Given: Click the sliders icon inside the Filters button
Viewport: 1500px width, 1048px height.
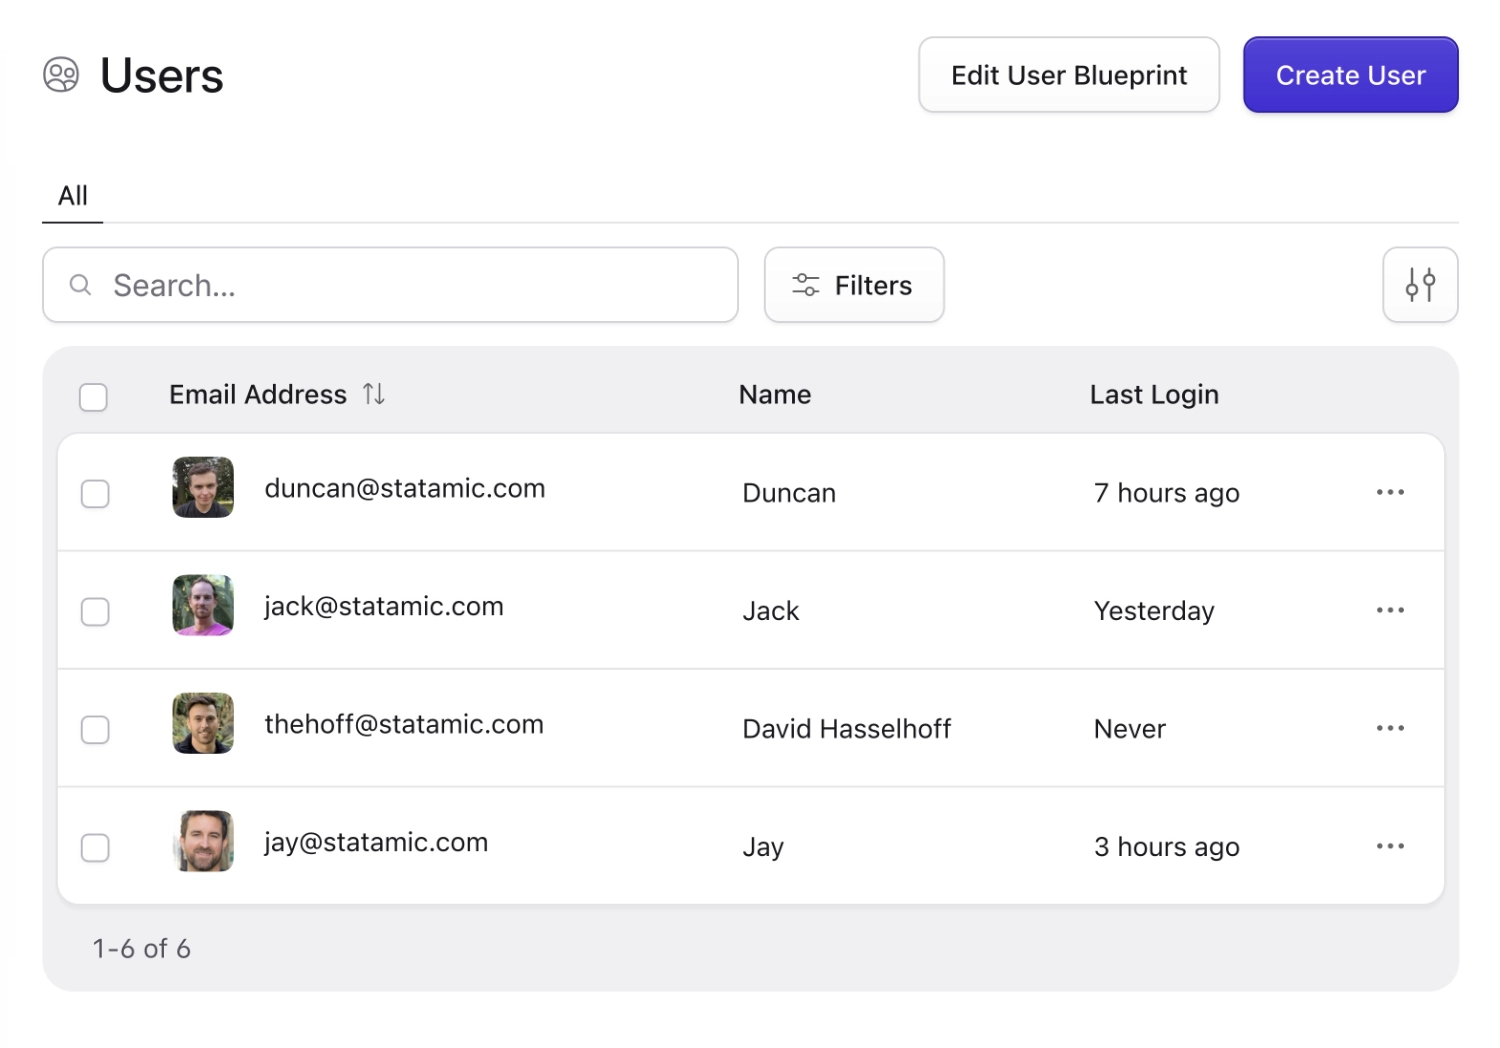Looking at the screenshot, I should coord(804,284).
